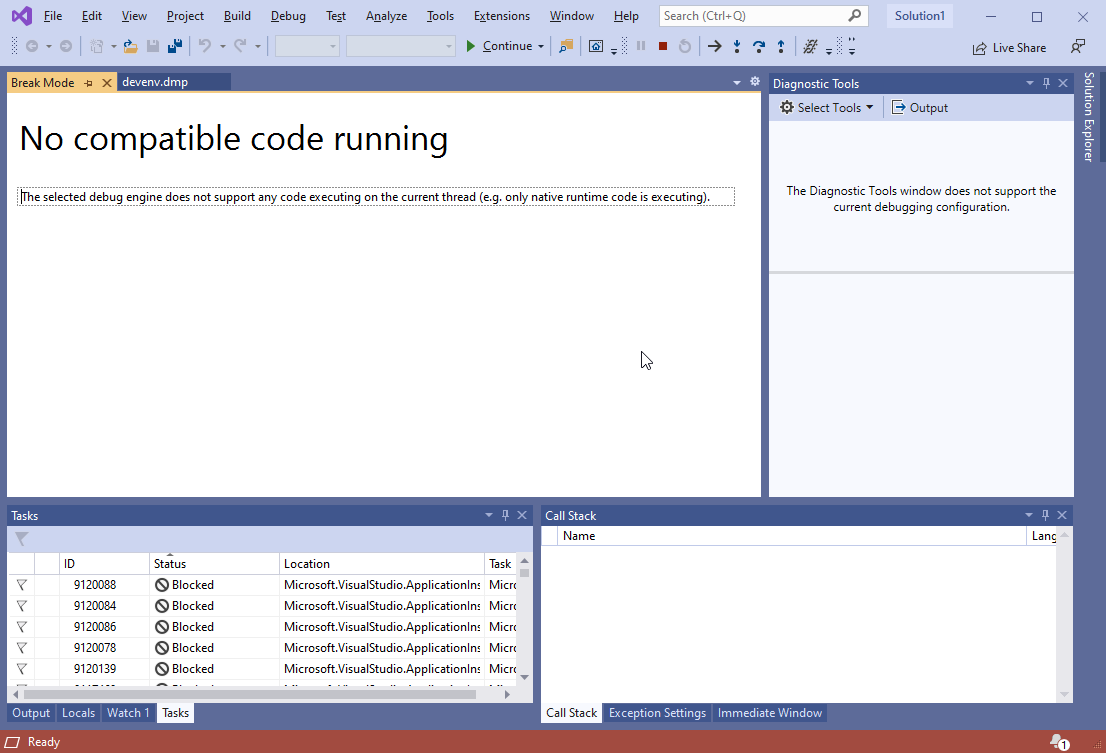Open the Send Feedback icon
Image resolution: width=1106 pixels, height=753 pixels.
pos(1078,47)
